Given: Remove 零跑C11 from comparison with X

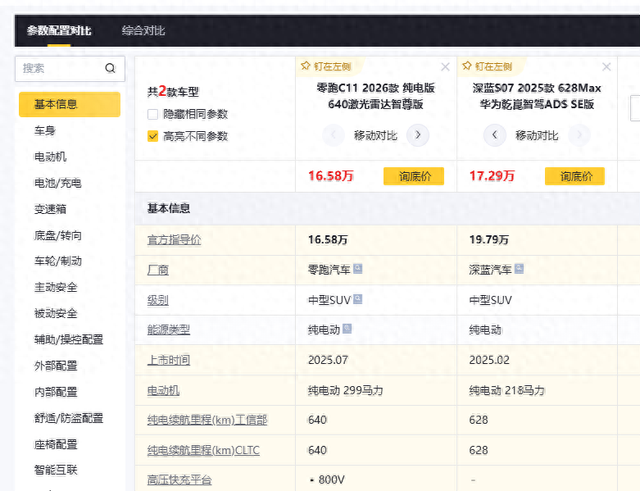Looking at the screenshot, I should click(445, 67).
